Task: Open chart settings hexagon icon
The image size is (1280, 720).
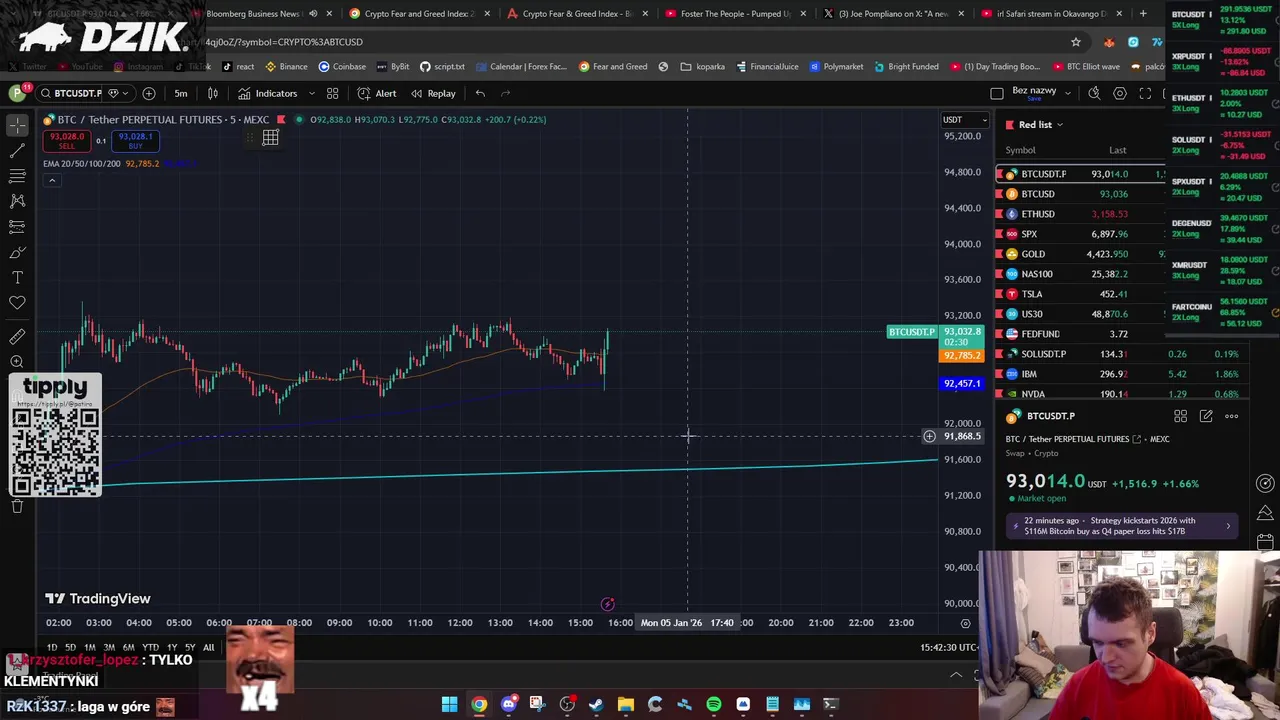Action: pyautogui.click(x=1120, y=93)
